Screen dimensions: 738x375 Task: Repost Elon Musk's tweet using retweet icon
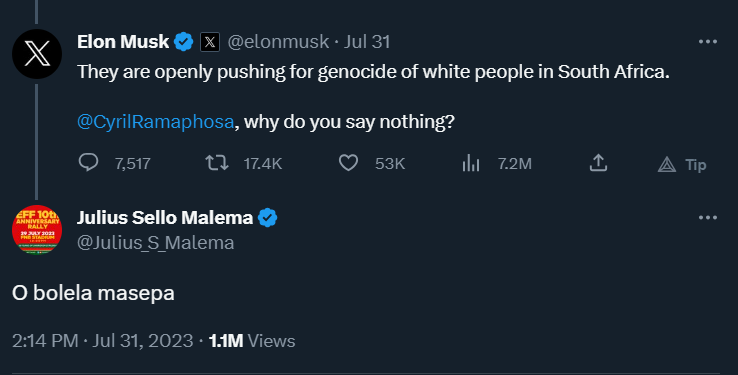pyautogui.click(x=217, y=163)
